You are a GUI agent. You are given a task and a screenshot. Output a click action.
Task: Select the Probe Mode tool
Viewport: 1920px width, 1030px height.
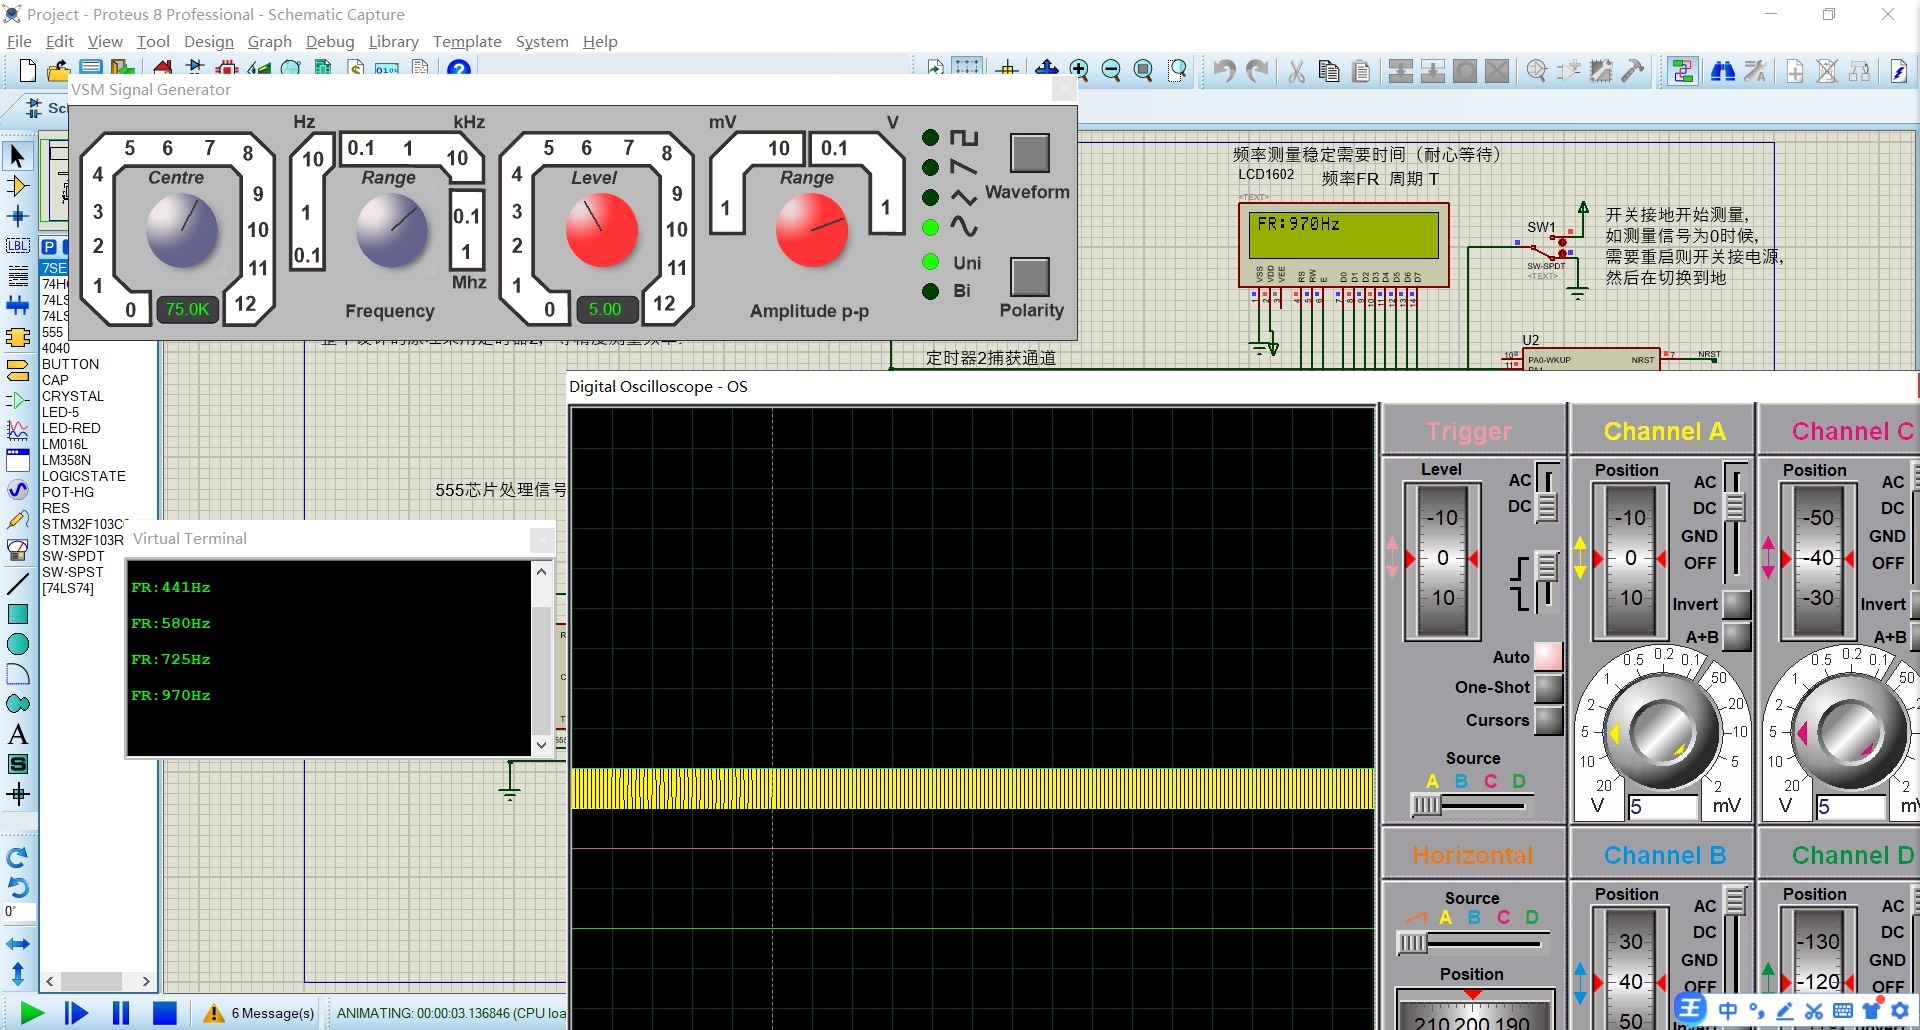tap(17, 520)
